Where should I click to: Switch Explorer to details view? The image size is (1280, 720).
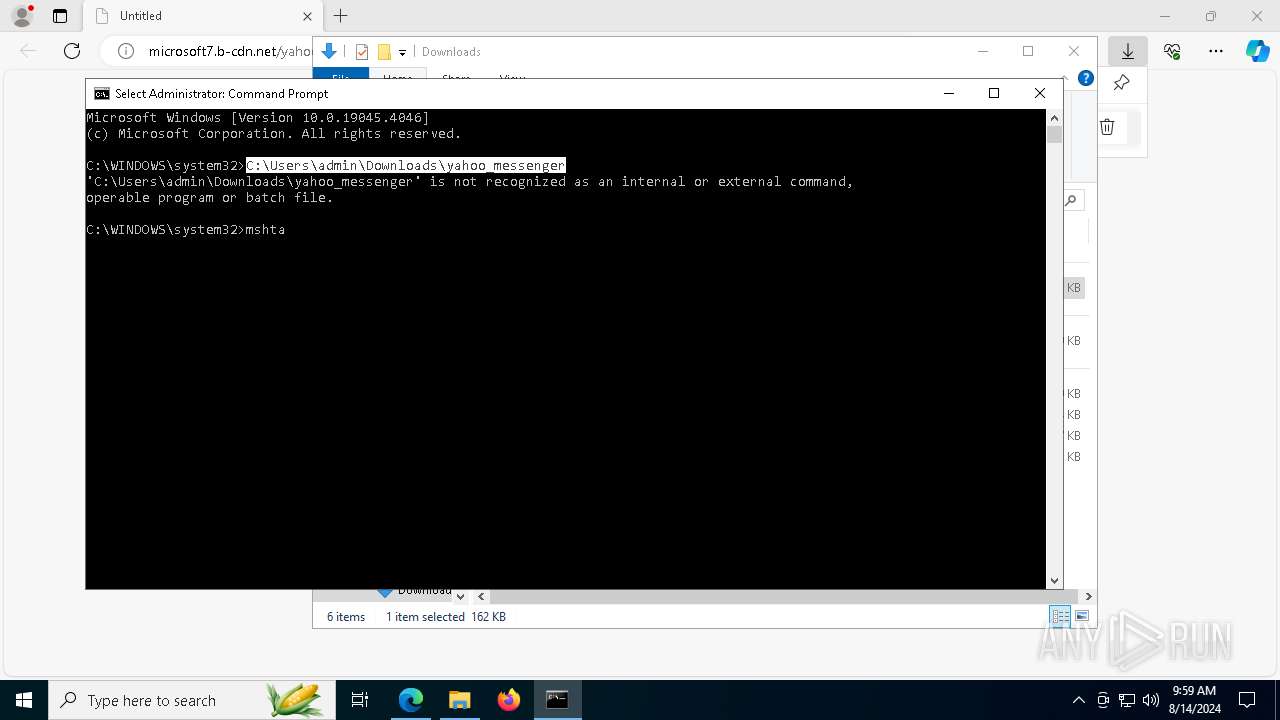pyautogui.click(x=1059, y=616)
